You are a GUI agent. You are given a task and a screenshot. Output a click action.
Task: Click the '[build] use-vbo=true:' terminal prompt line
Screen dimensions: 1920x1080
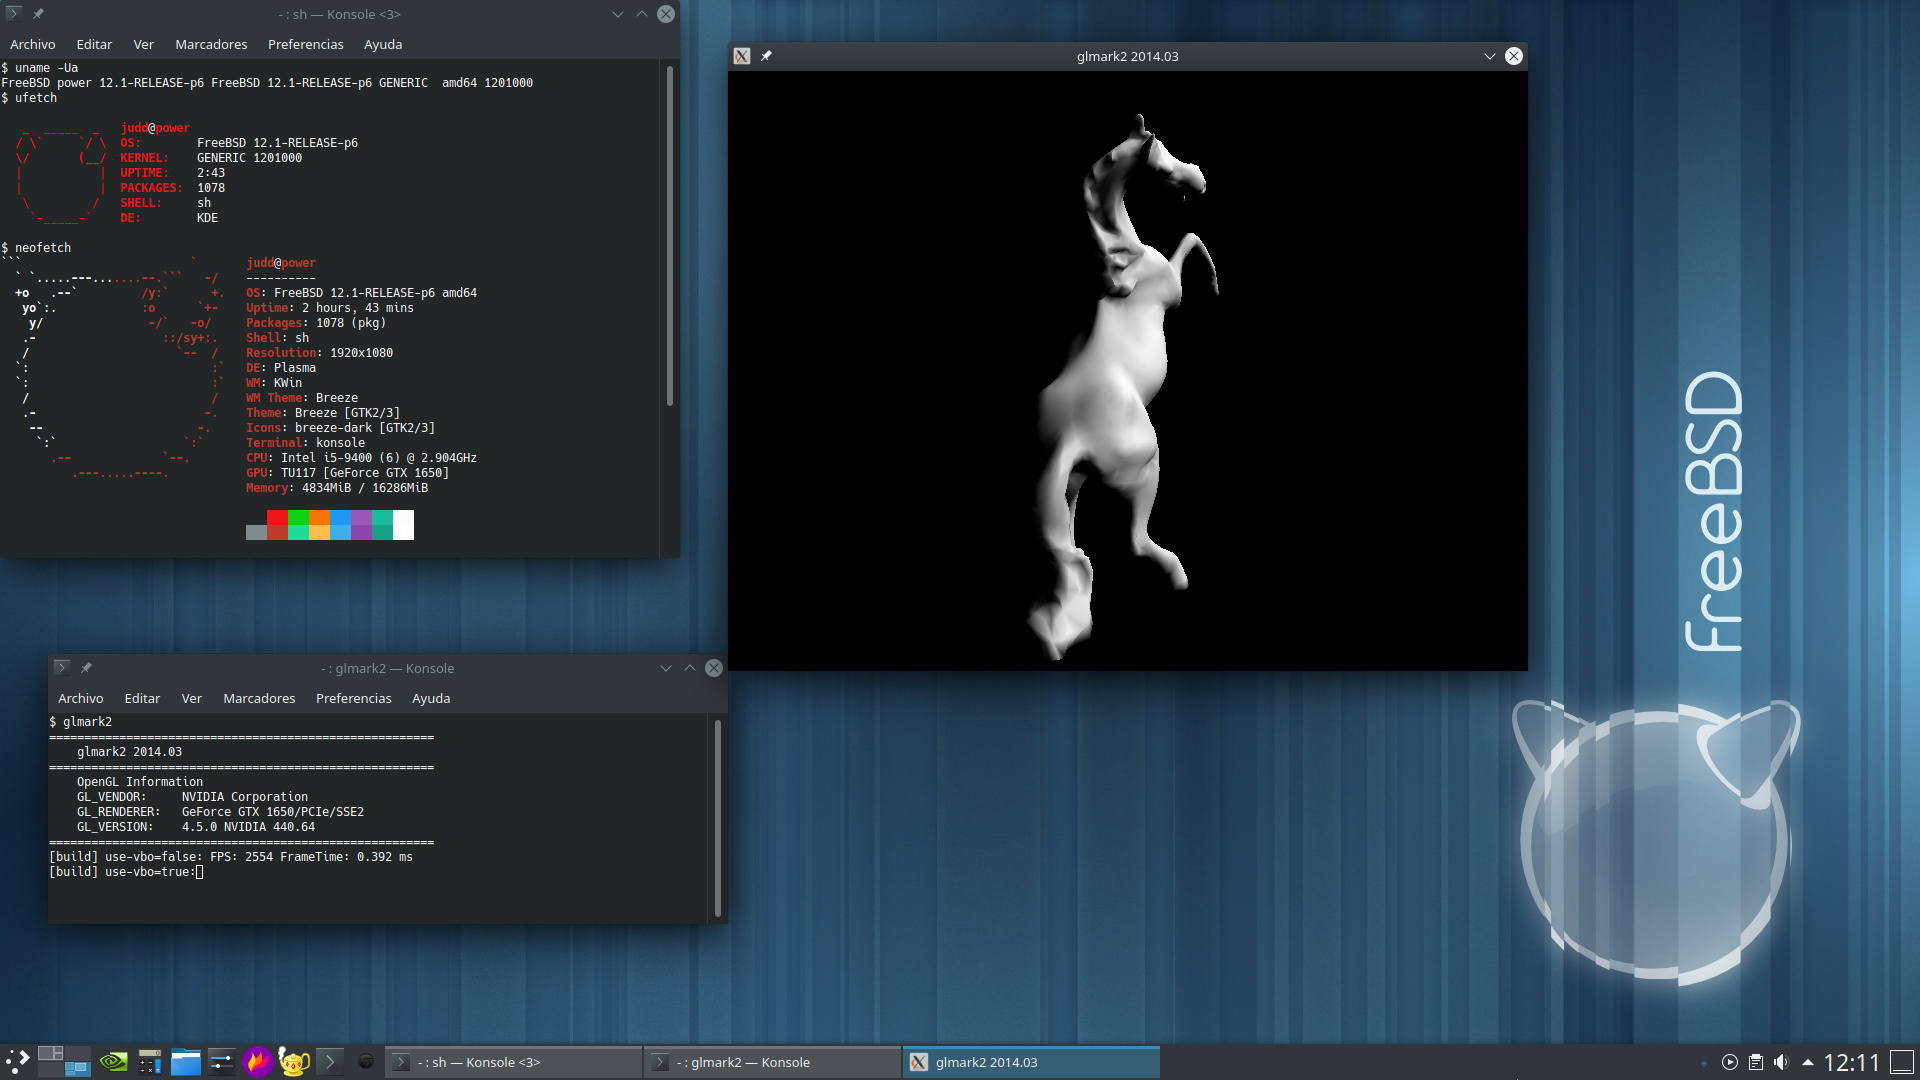point(126,872)
